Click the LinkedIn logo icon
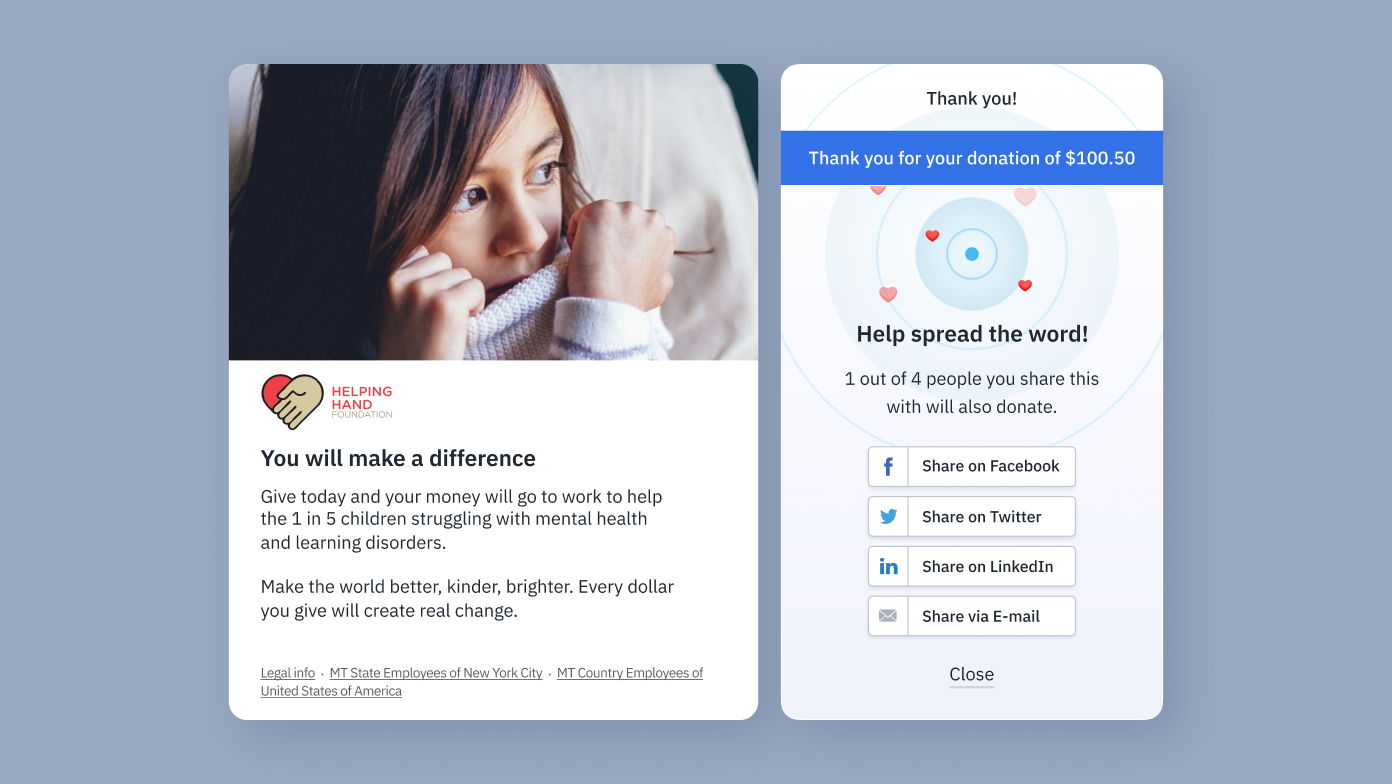The height and width of the screenshot is (784, 1392). (888, 567)
